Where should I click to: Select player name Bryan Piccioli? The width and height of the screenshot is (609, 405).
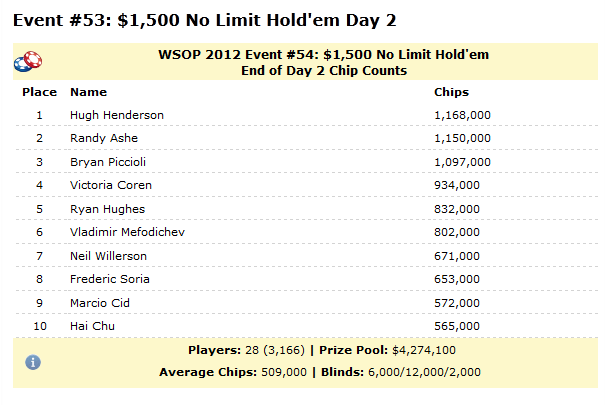(108, 162)
